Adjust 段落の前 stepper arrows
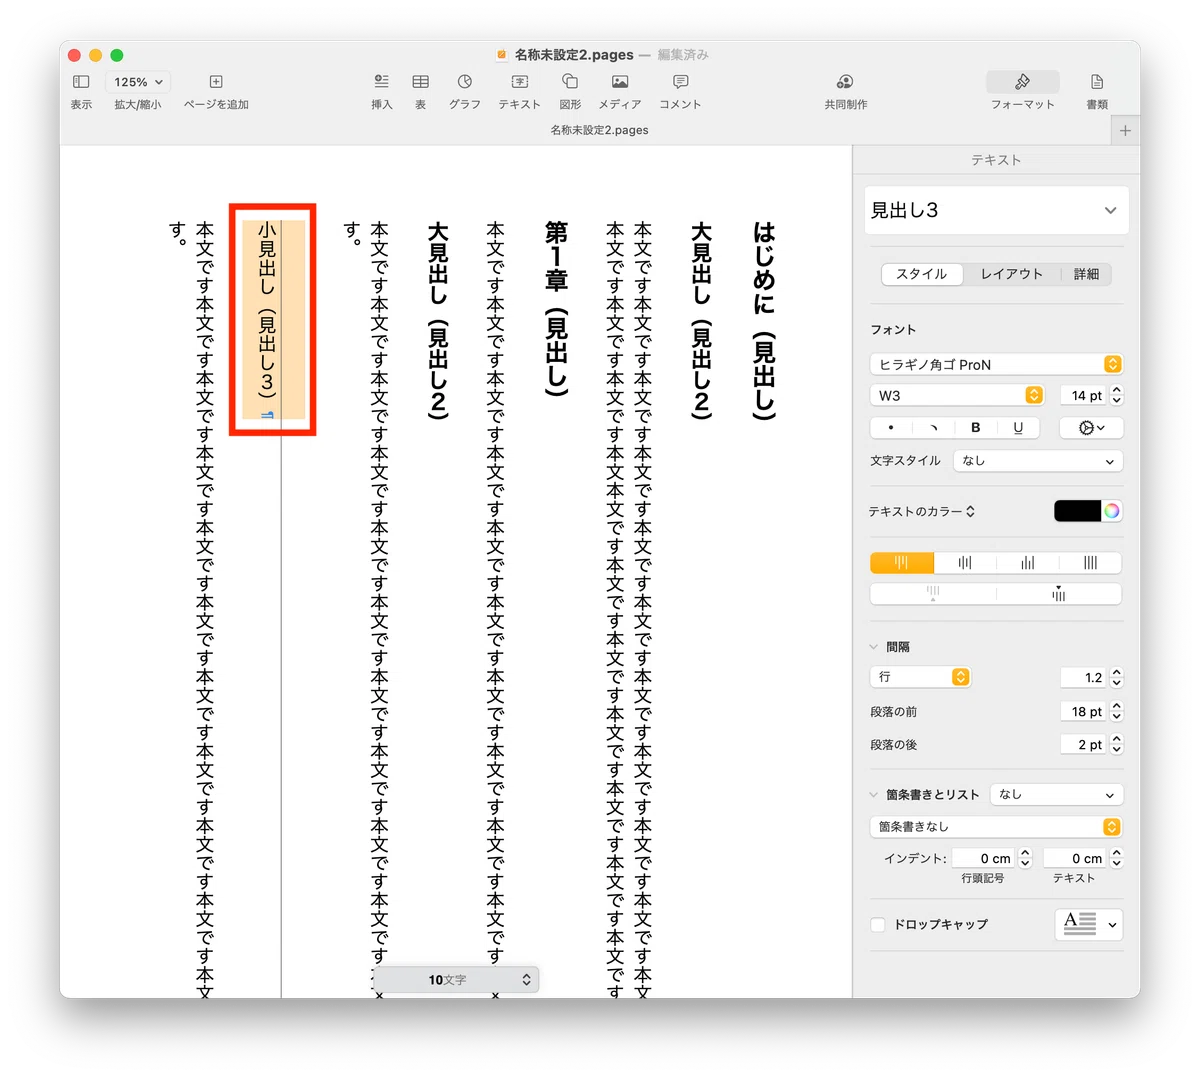Screen dimensions: 1200x1077 click(x=1117, y=712)
